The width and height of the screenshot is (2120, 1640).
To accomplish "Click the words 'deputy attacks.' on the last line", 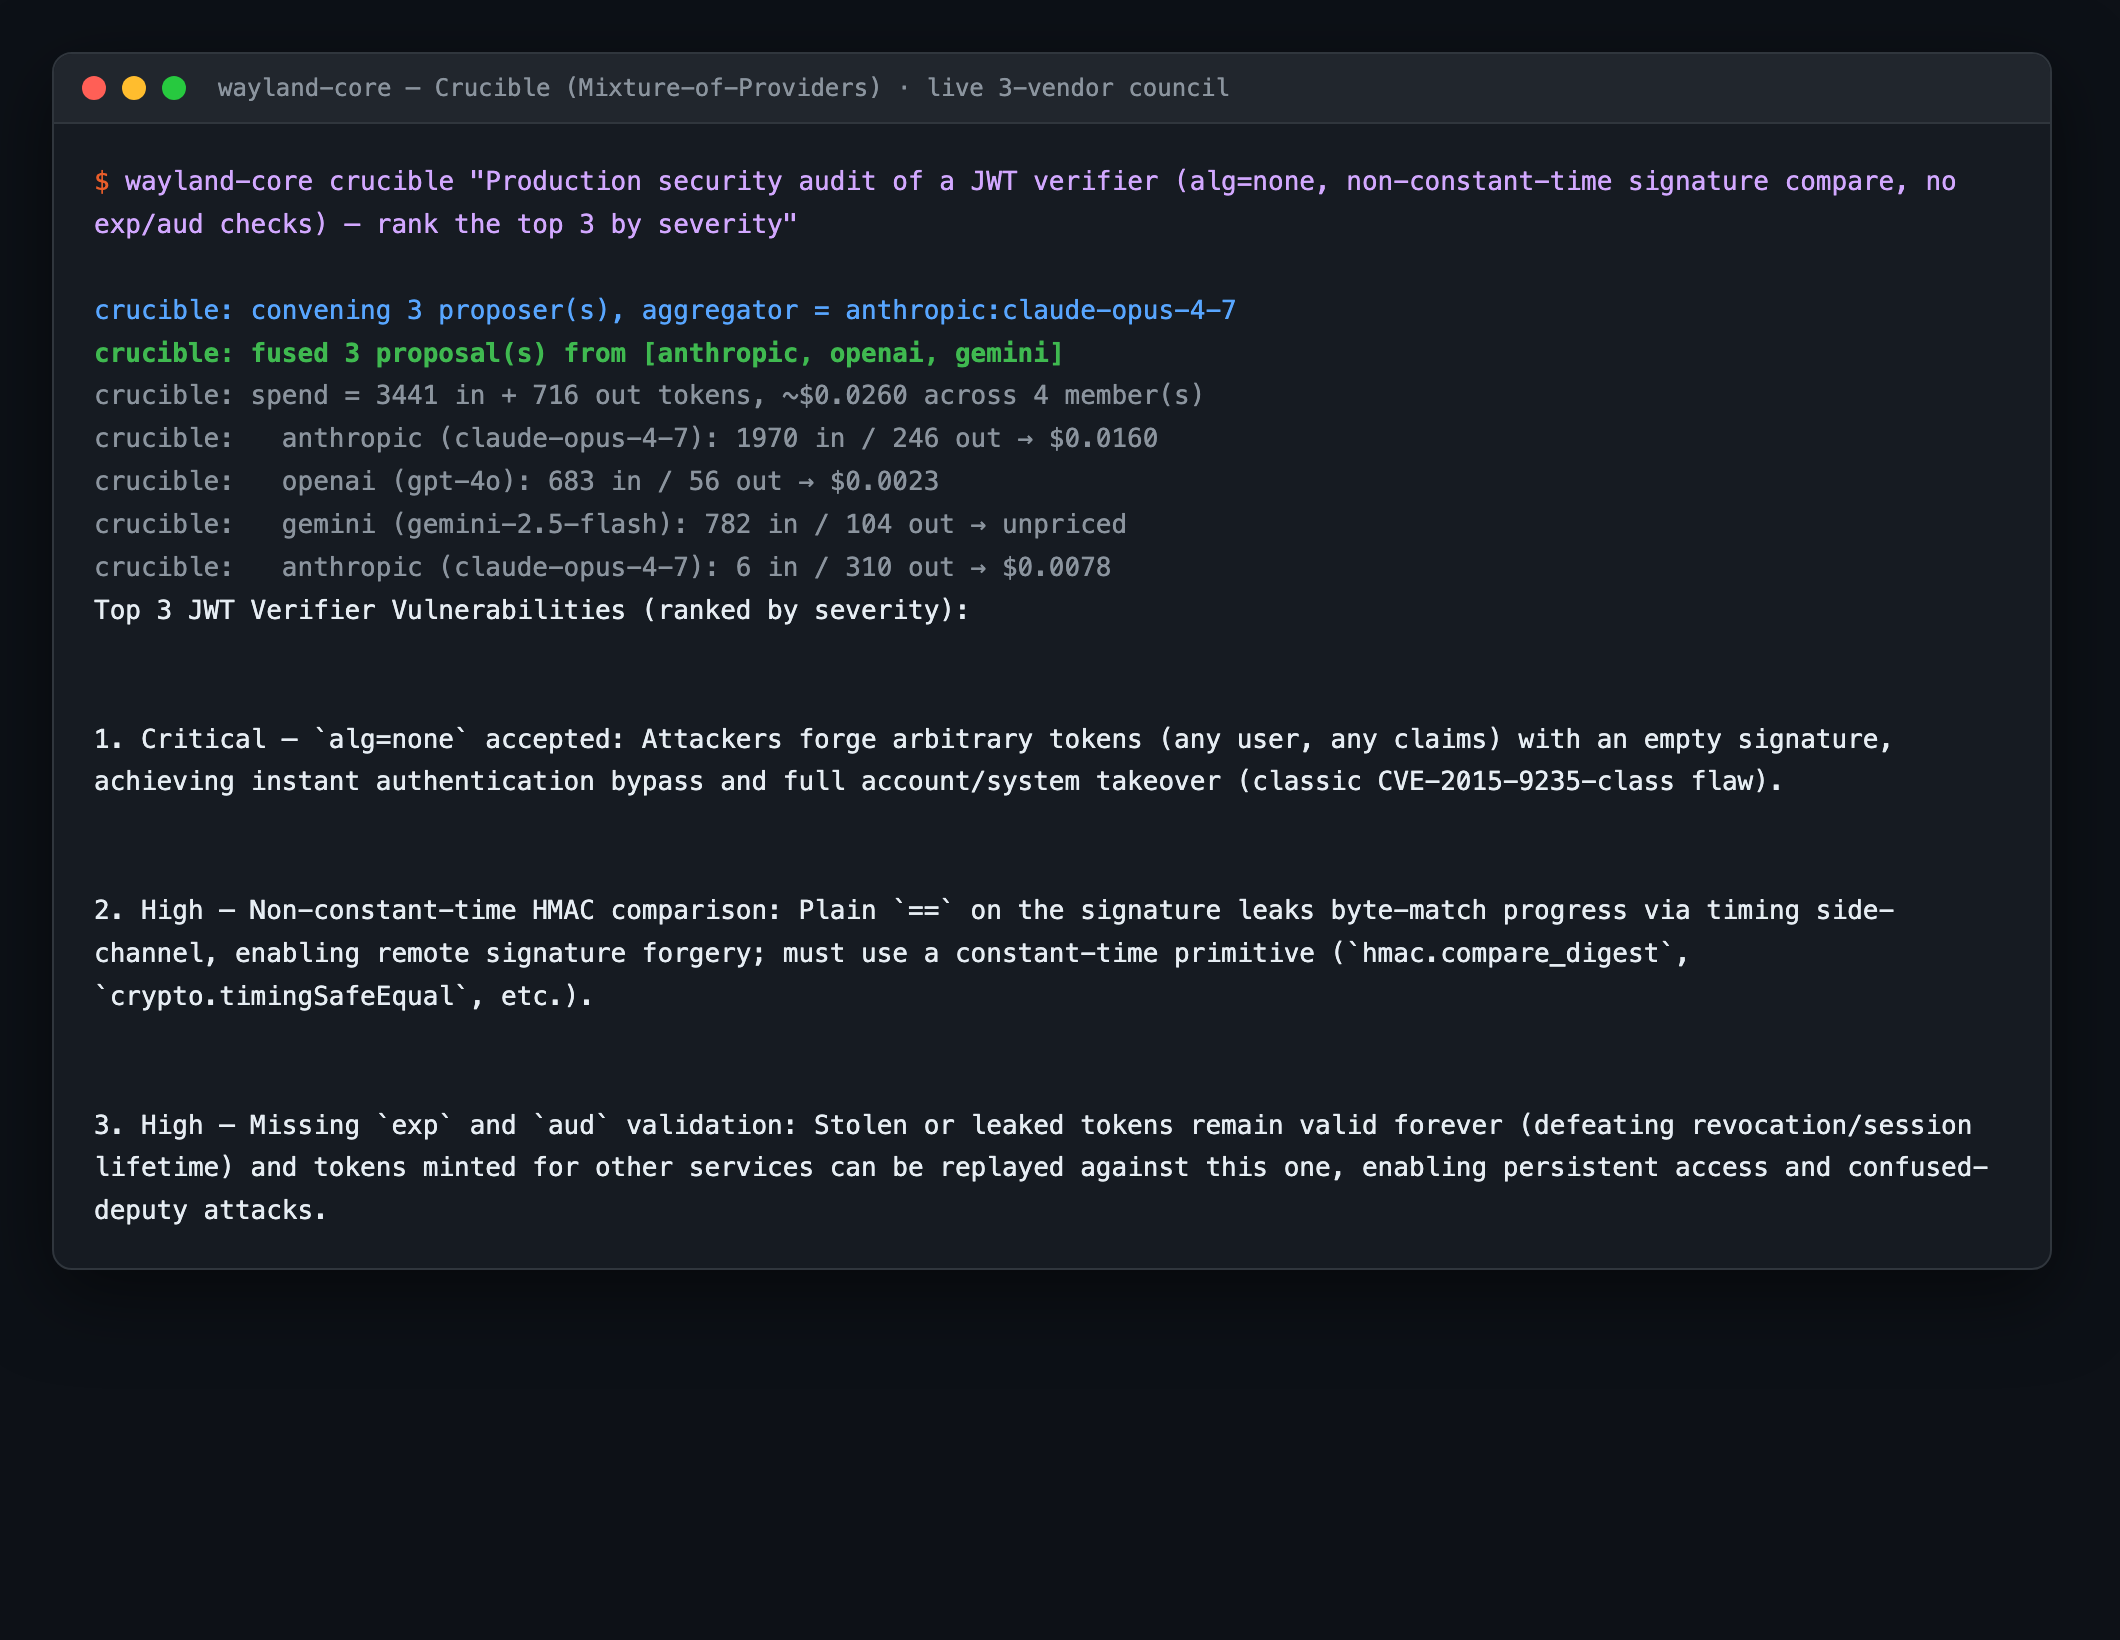I will click(211, 1211).
